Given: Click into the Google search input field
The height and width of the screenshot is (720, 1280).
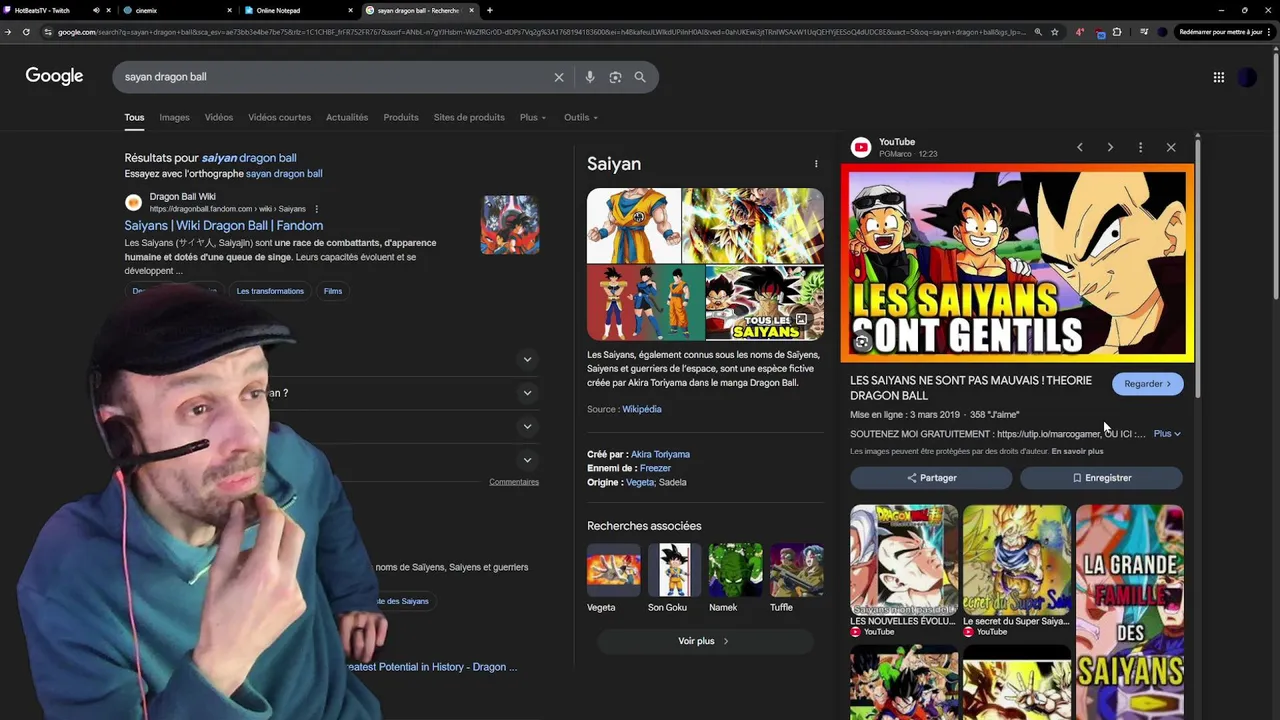Looking at the screenshot, I should [x=335, y=77].
